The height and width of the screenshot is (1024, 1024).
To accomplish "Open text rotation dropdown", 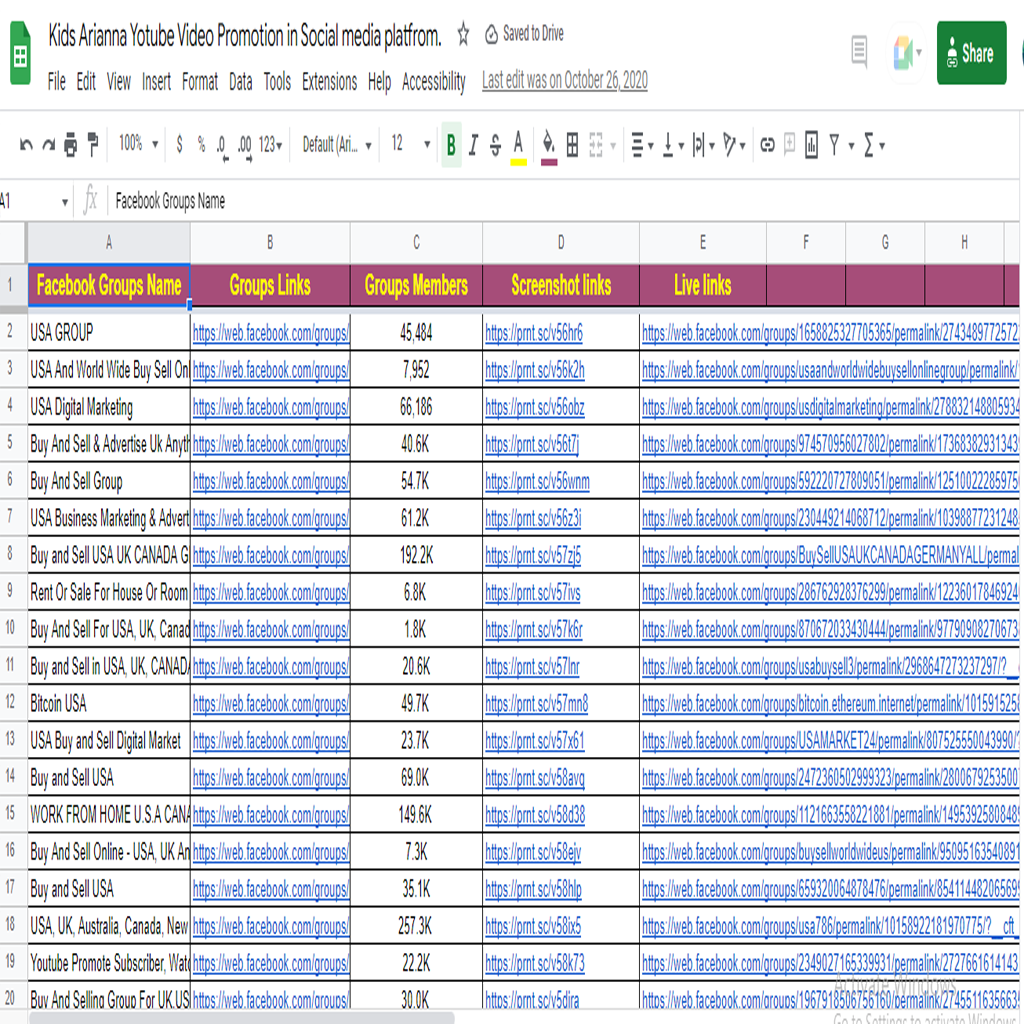I will pyautogui.click(x=735, y=144).
